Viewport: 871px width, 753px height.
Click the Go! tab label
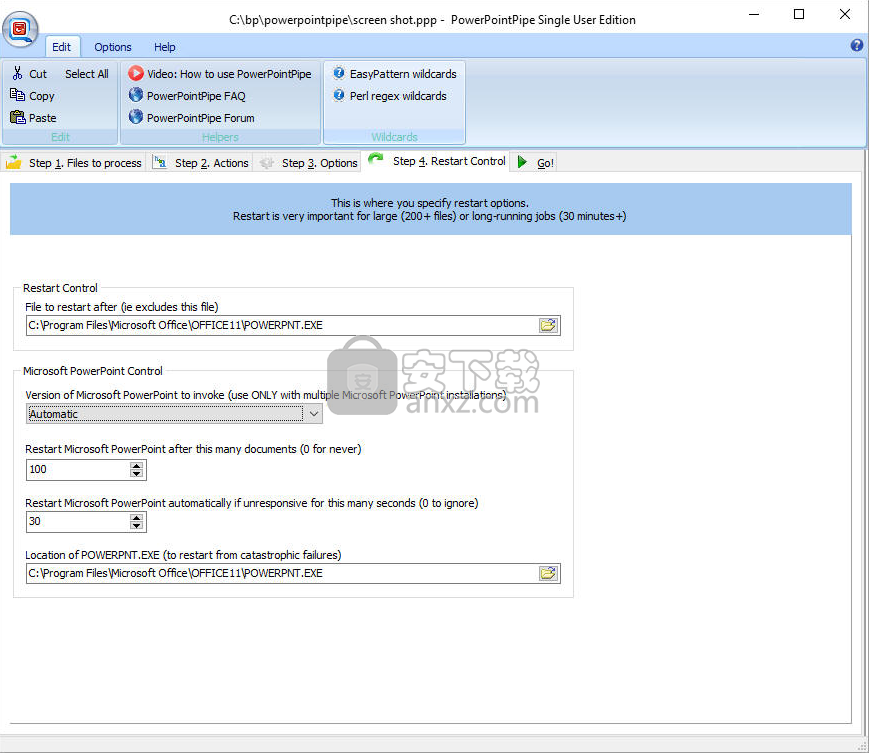tap(545, 163)
